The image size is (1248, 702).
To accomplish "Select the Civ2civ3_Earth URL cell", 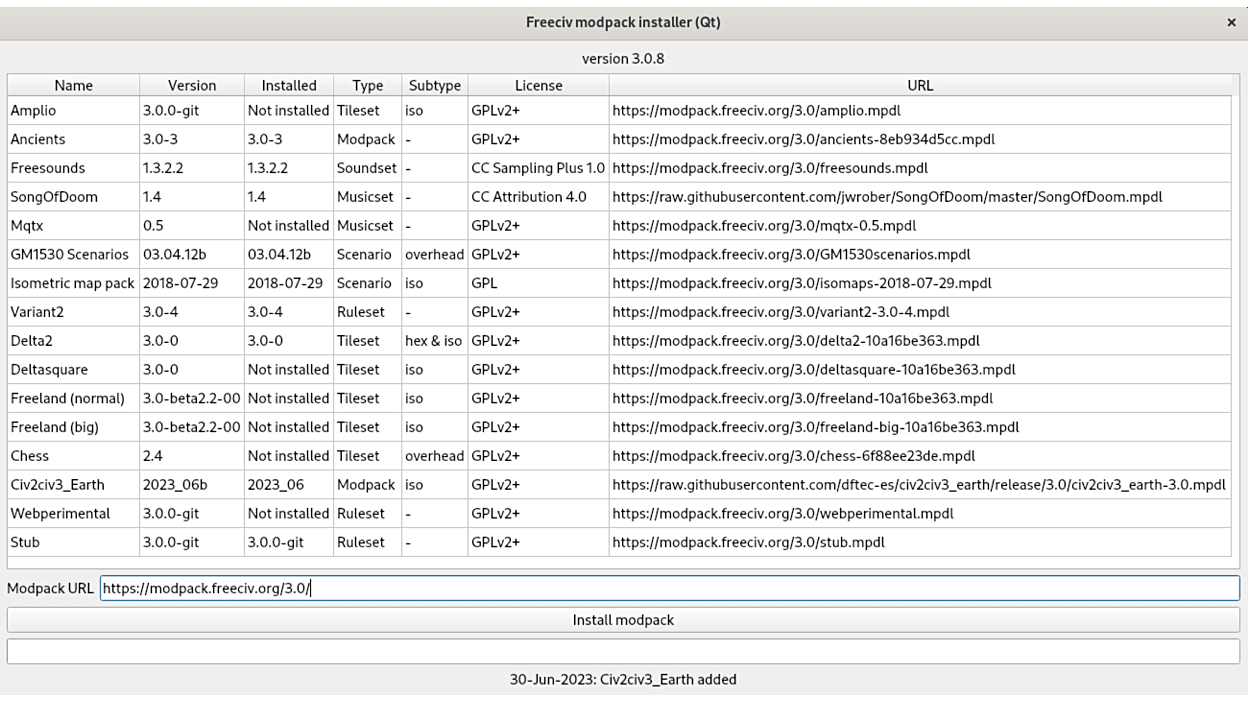I will (x=918, y=485).
